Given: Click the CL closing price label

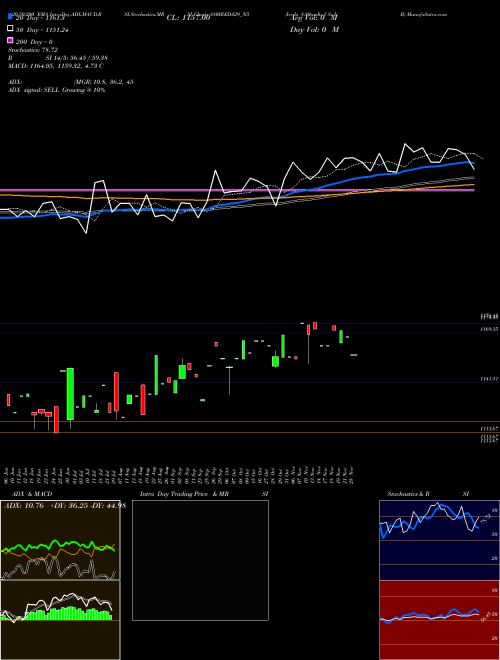Looking at the screenshot, I should point(188,18).
